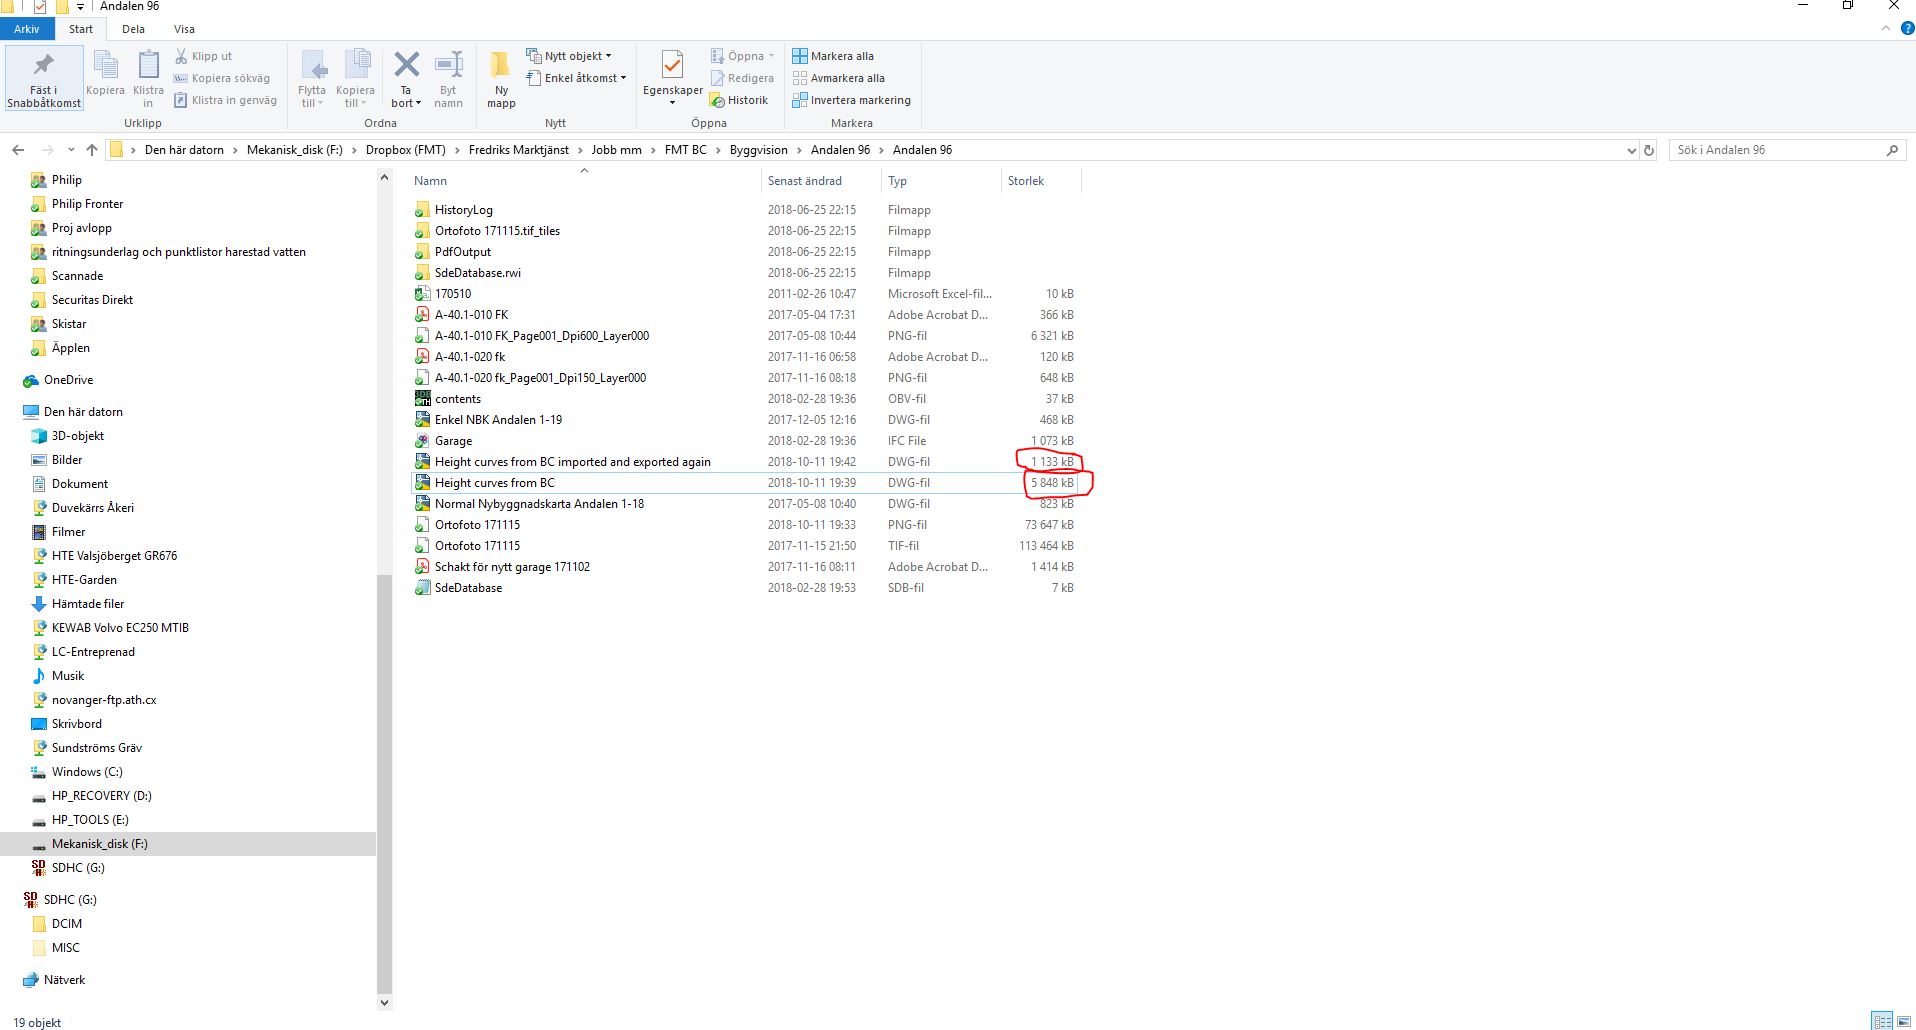Collapse the ribbon with the chevron

click(1884, 29)
